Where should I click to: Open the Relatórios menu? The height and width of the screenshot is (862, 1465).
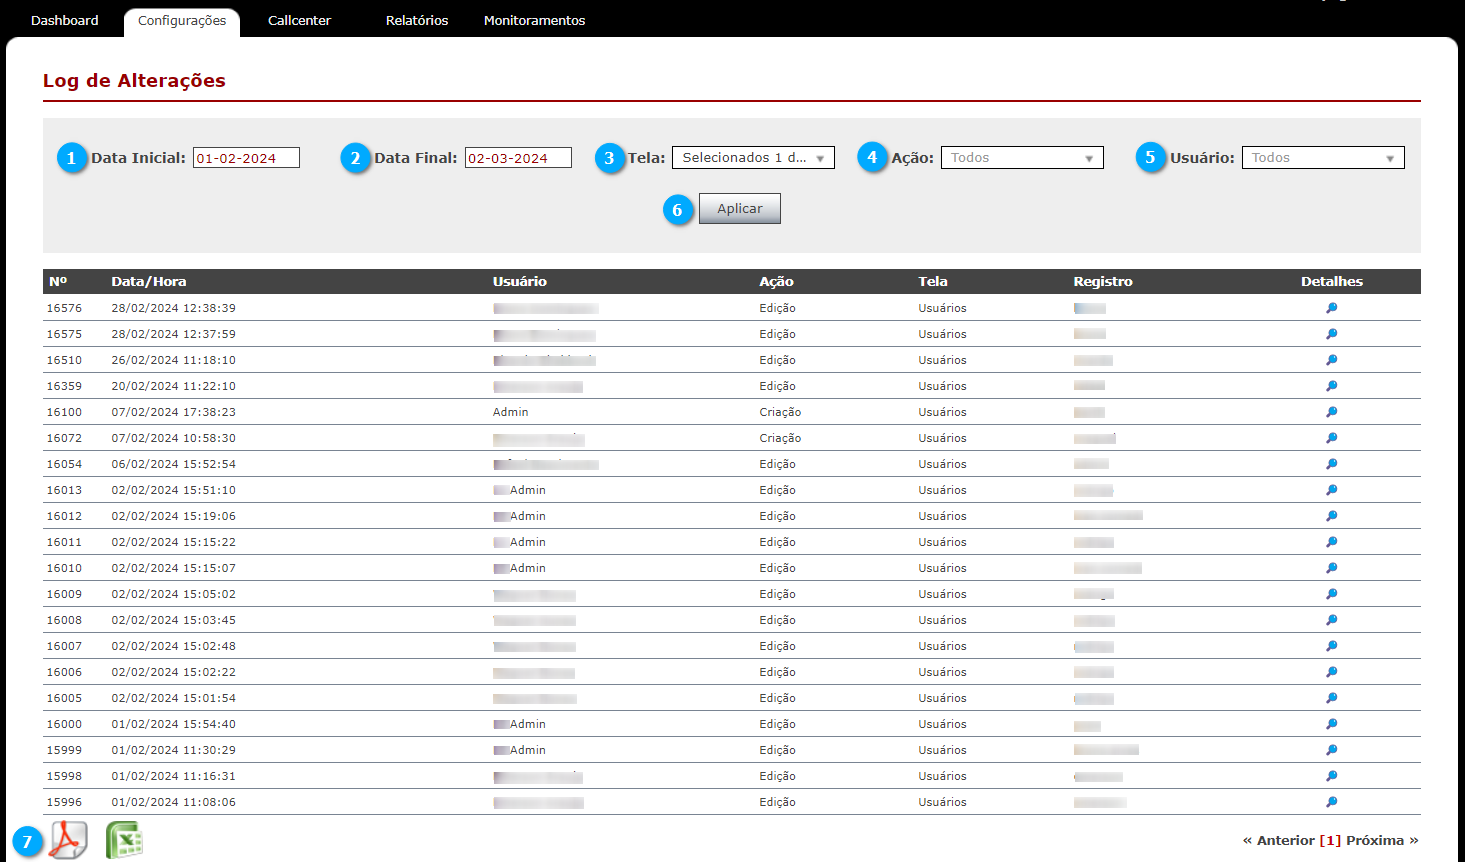417,20
